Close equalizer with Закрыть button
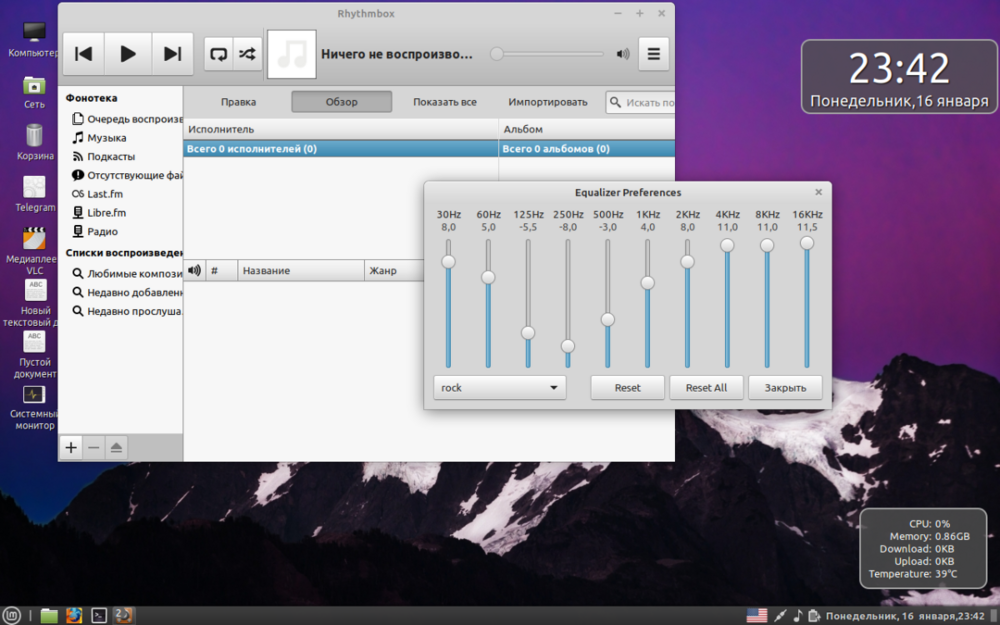This screenshot has height=625, width=1000. pyautogui.click(x=785, y=388)
